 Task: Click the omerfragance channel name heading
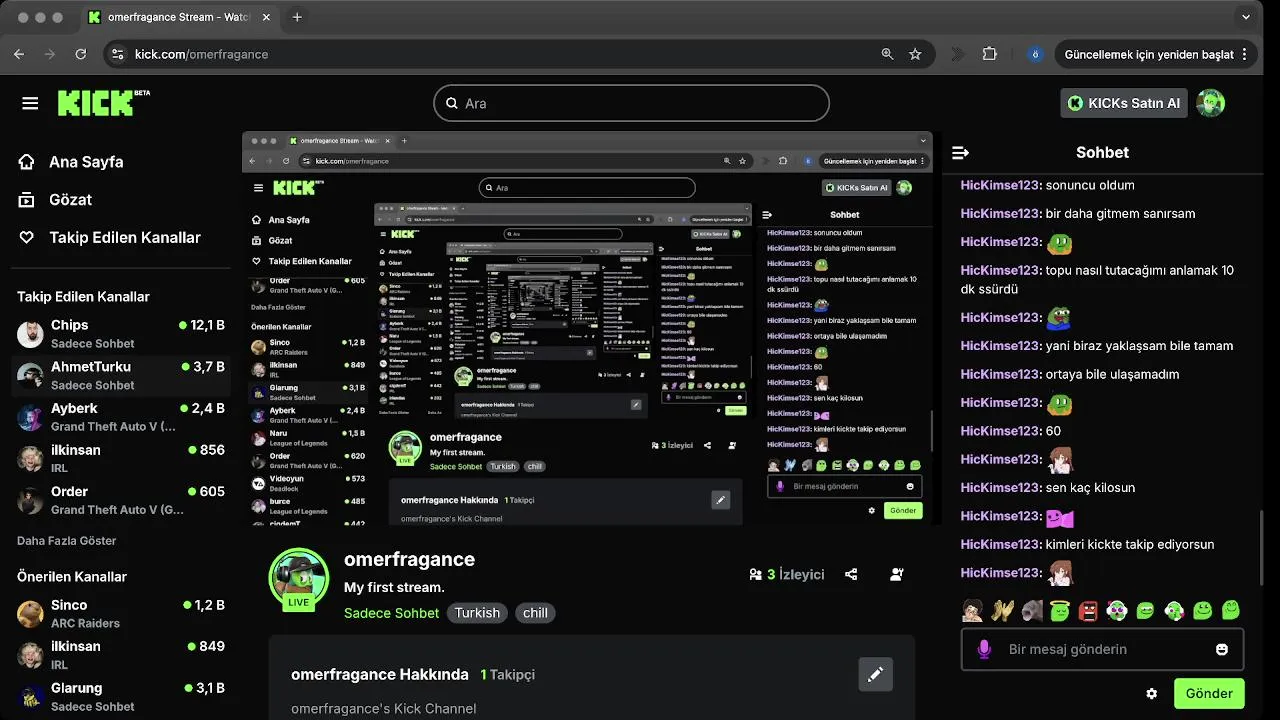[x=409, y=559]
